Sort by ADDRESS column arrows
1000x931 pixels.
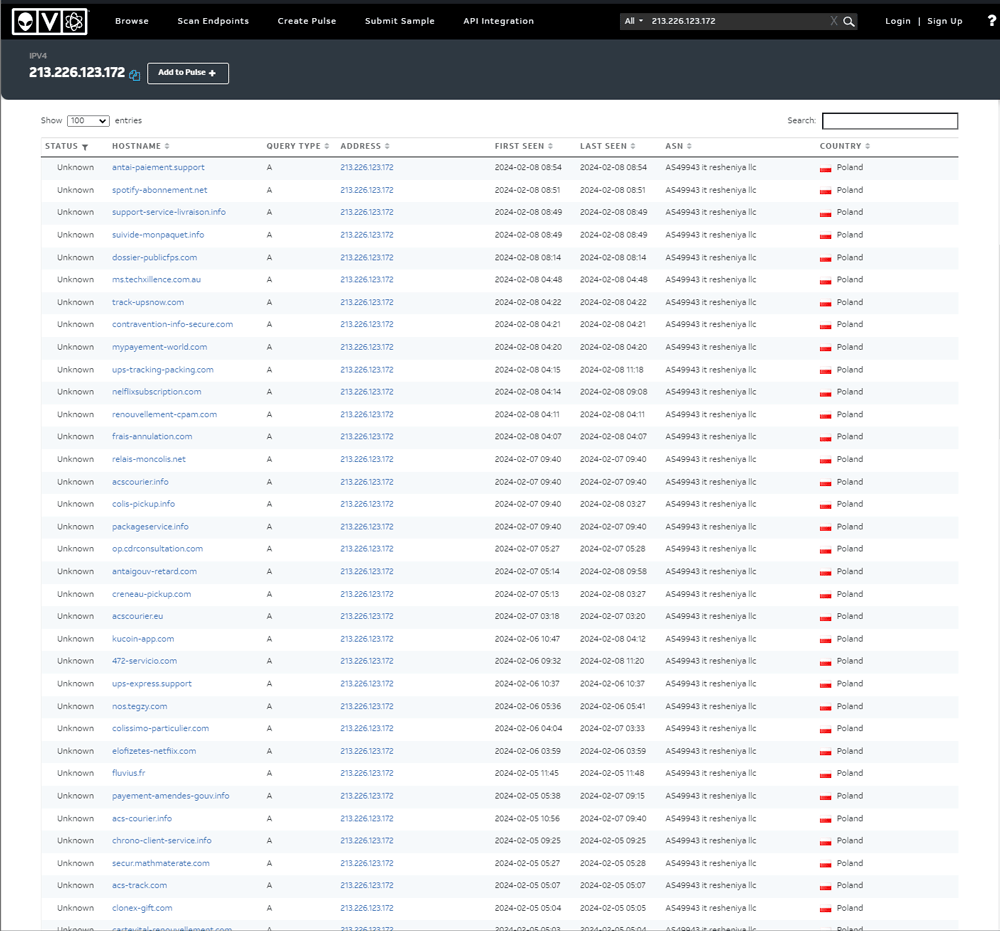click(x=387, y=146)
